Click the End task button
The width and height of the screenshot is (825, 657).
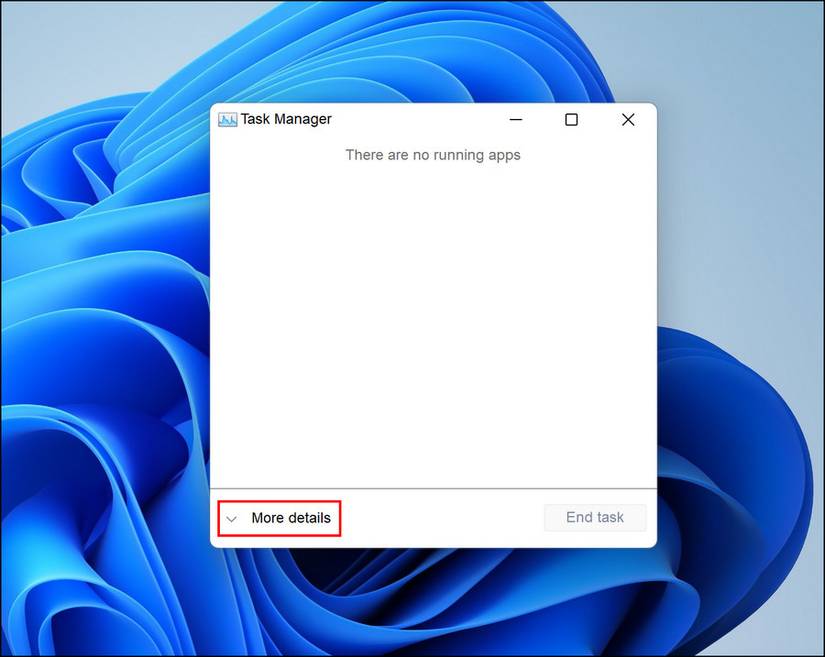[x=595, y=518]
